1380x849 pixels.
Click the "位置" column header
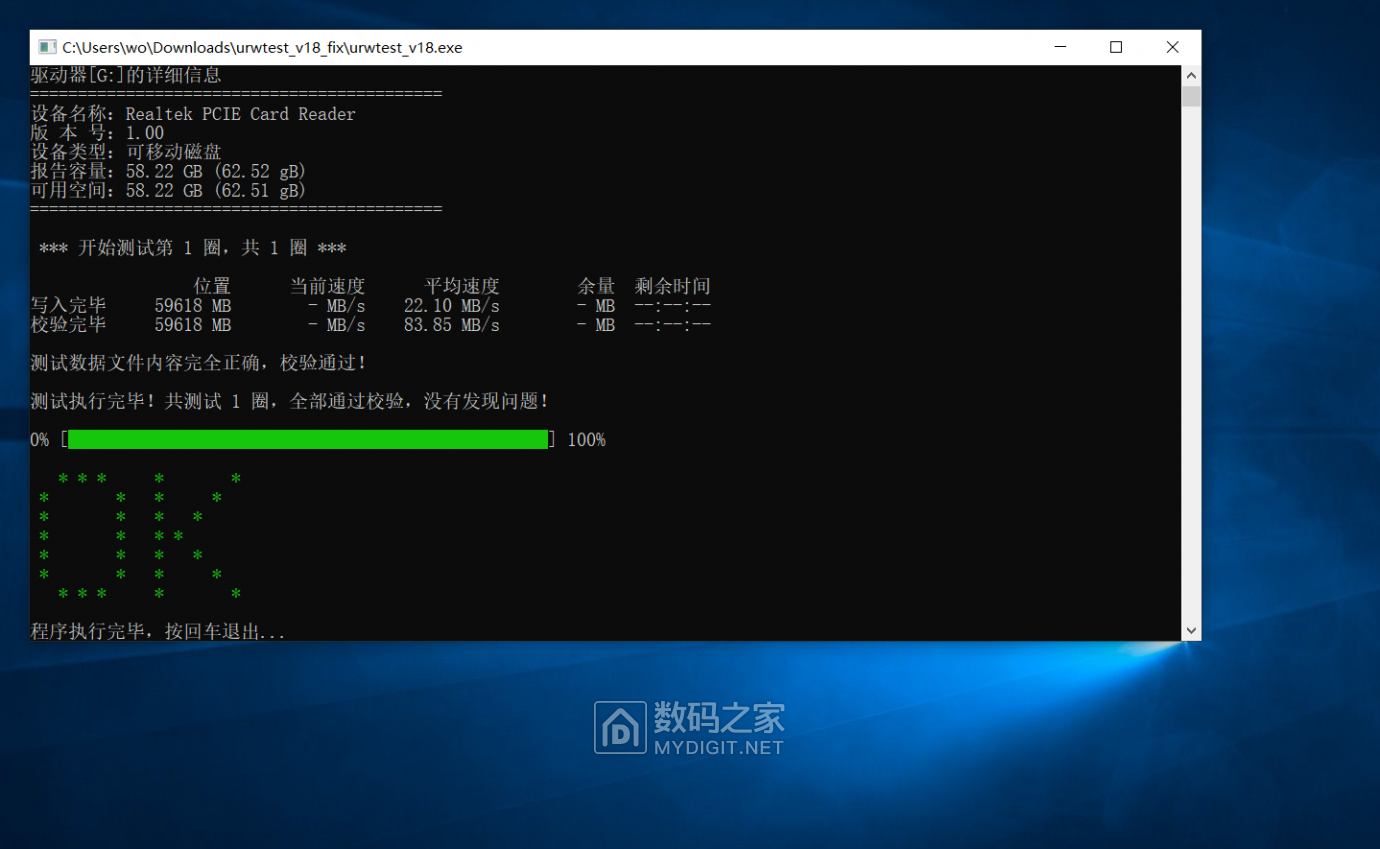pos(212,286)
